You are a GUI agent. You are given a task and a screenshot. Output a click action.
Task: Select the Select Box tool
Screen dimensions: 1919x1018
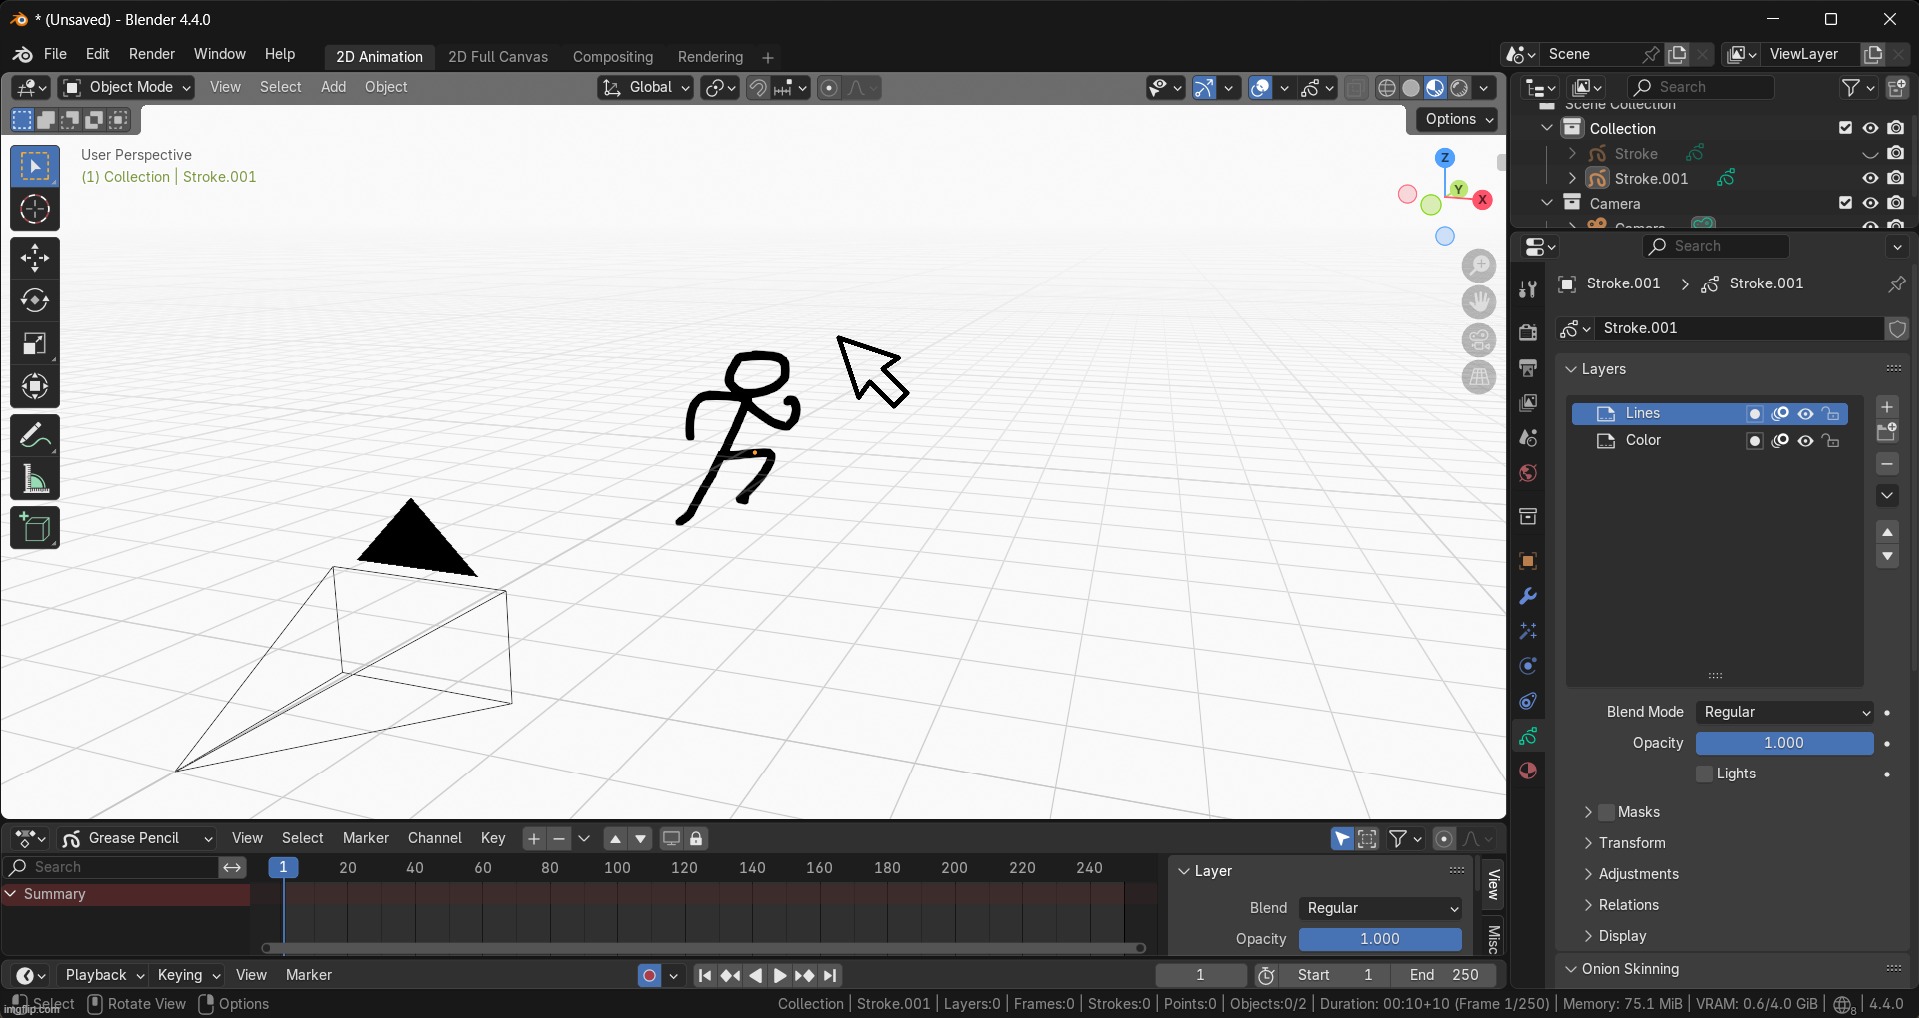(x=35, y=166)
